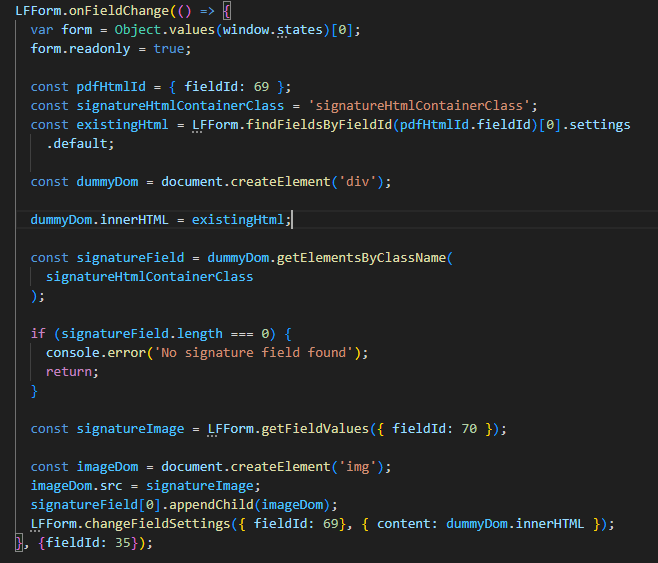The image size is (658, 563).
Task: Click 'appendChild' method call
Action: [211, 505]
